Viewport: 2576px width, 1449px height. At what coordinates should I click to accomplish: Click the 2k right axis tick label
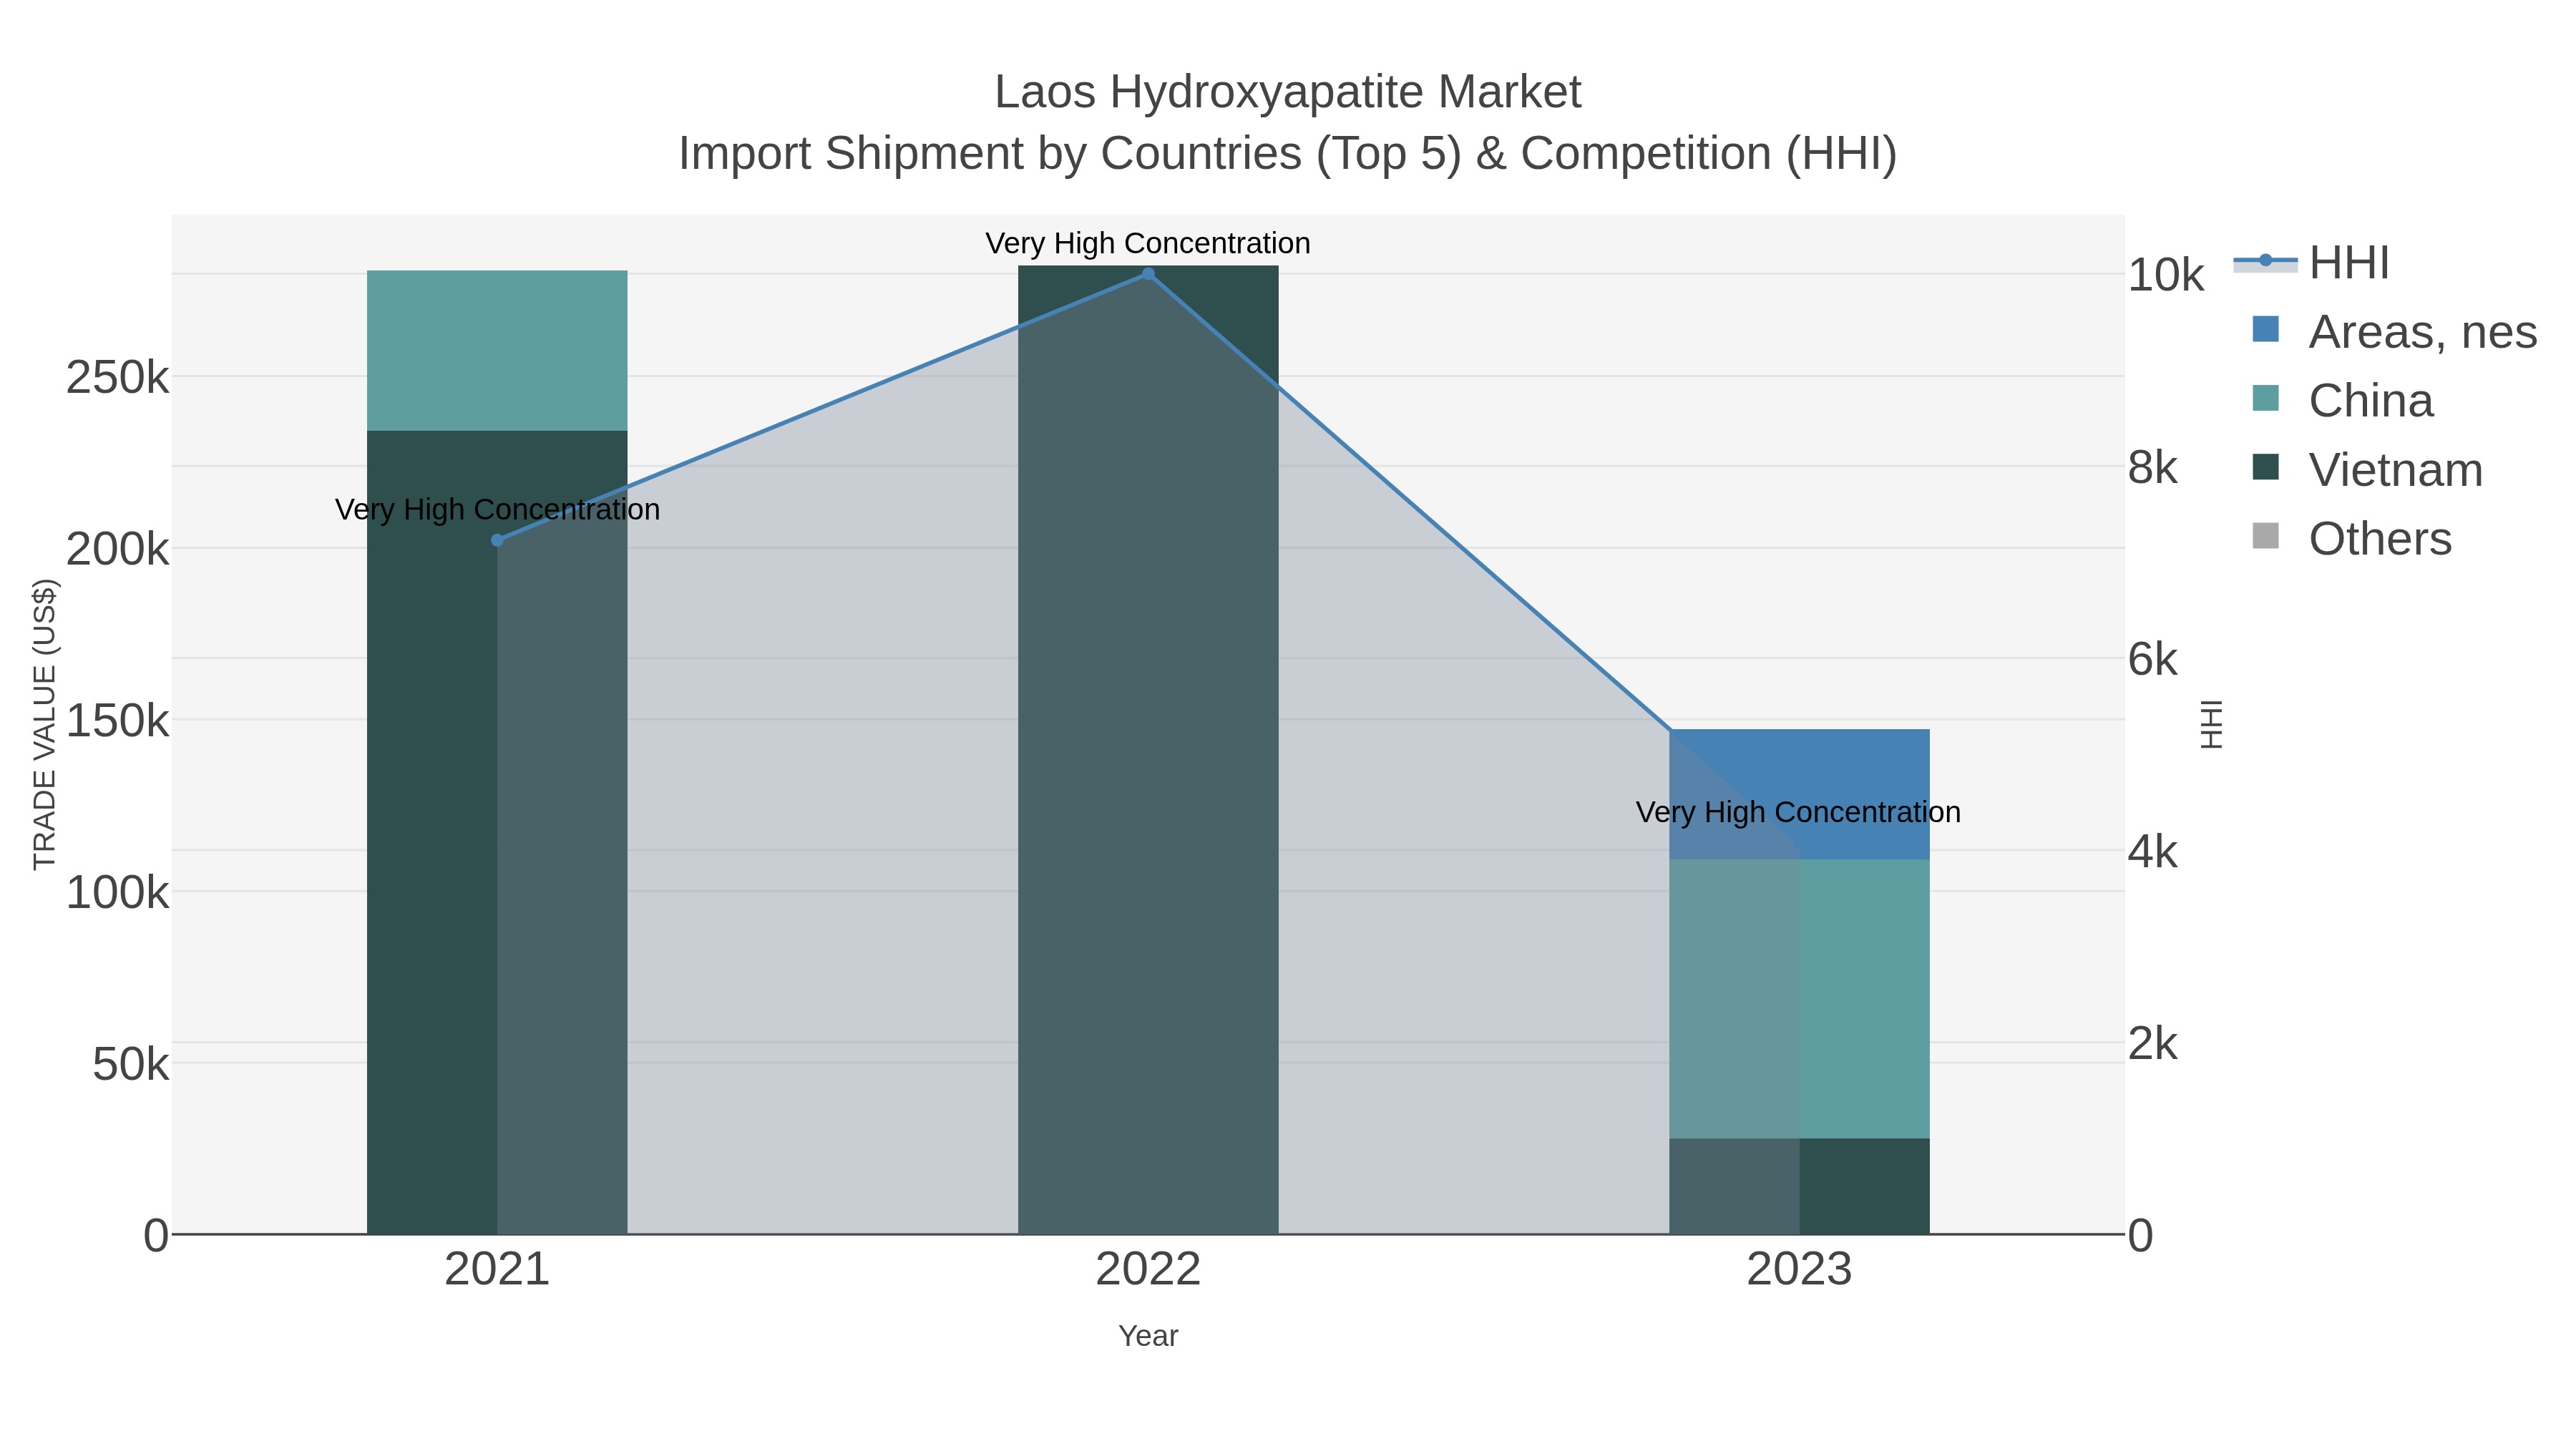pos(2153,1043)
